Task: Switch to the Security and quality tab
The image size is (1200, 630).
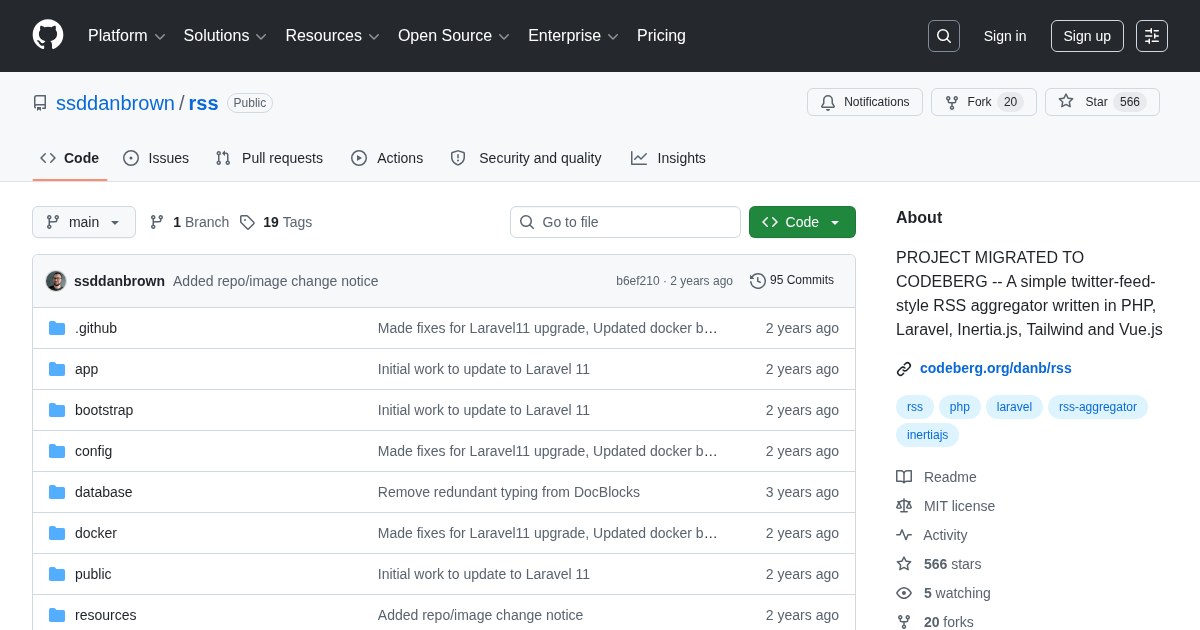Action: pos(526,158)
